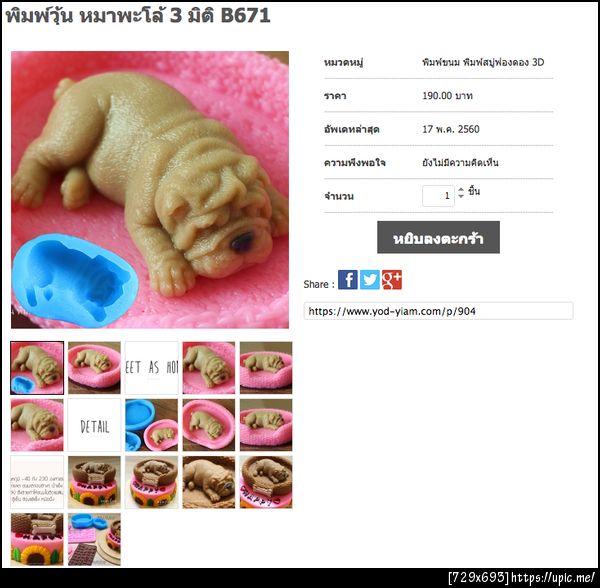Viewport: 600px width, 588px height.
Task: Share product on Twitter icon
Action: 370,280
